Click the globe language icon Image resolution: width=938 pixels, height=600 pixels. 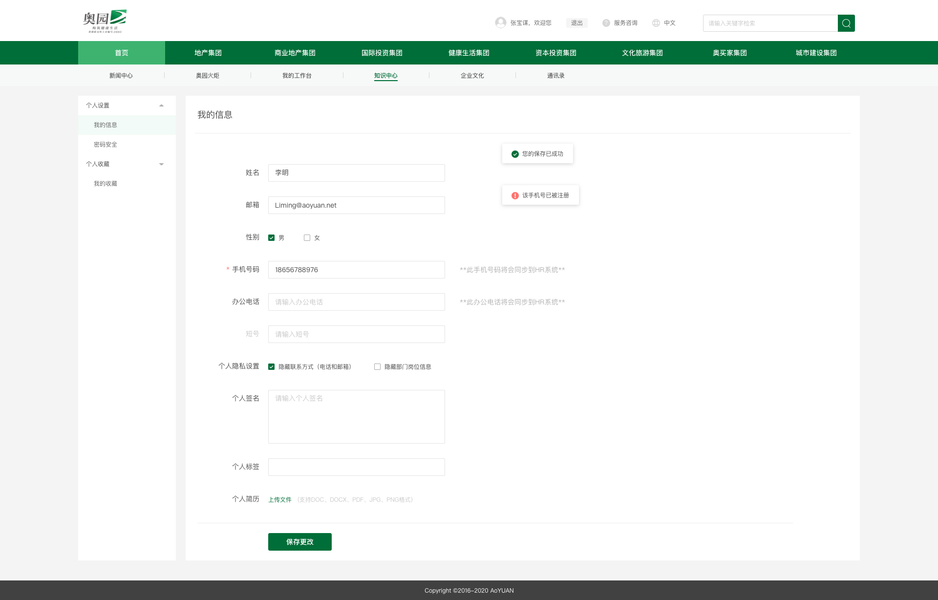tap(656, 23)
